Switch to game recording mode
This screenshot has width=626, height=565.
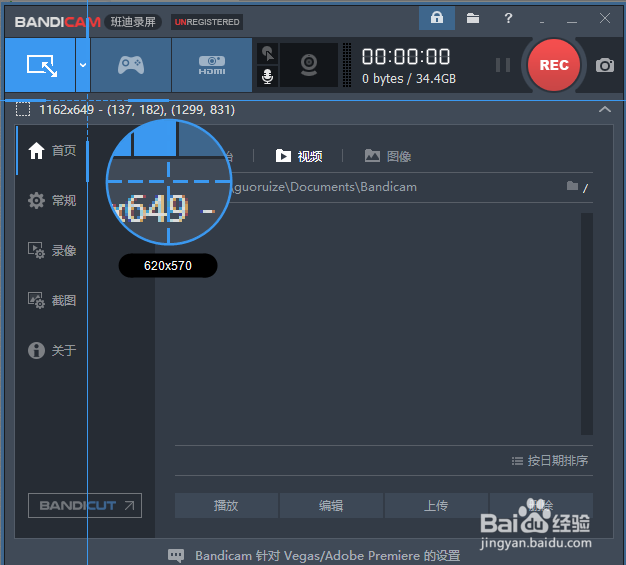click(131, 65)
